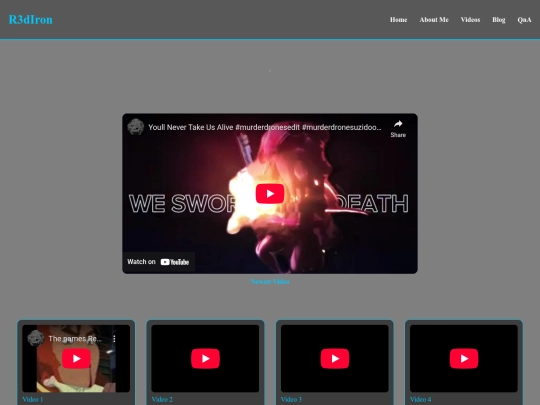Click the Video 2 label
Screen dimensions: 540x405
pyautogui.click(x=162, y=399)
